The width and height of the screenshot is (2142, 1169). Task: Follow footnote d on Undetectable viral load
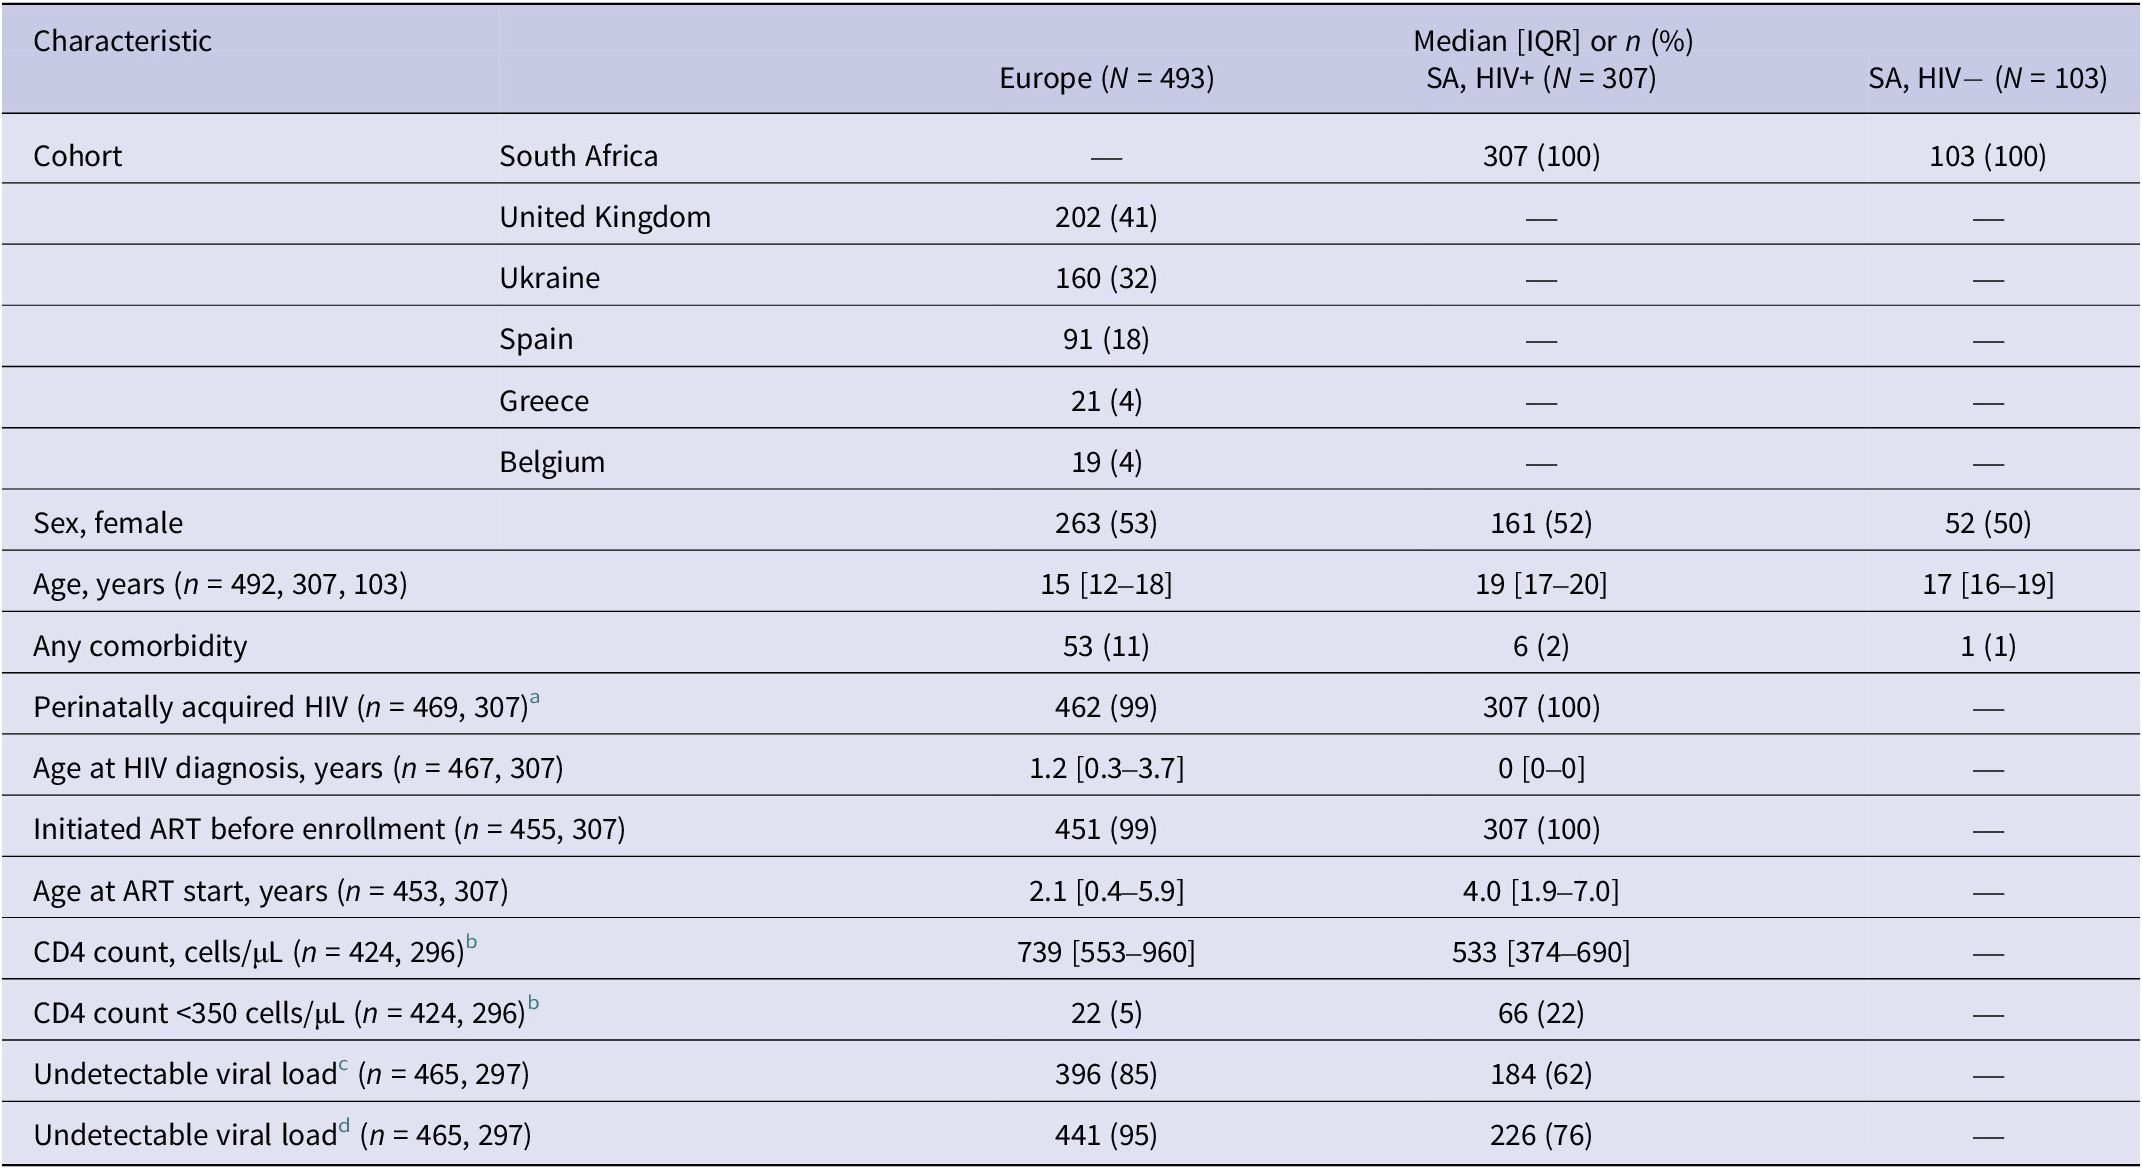click(x=344, y=1127)
